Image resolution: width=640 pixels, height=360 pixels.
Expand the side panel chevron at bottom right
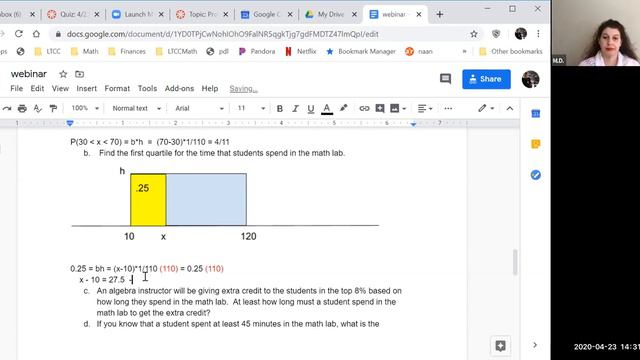[x=535, y=345]
